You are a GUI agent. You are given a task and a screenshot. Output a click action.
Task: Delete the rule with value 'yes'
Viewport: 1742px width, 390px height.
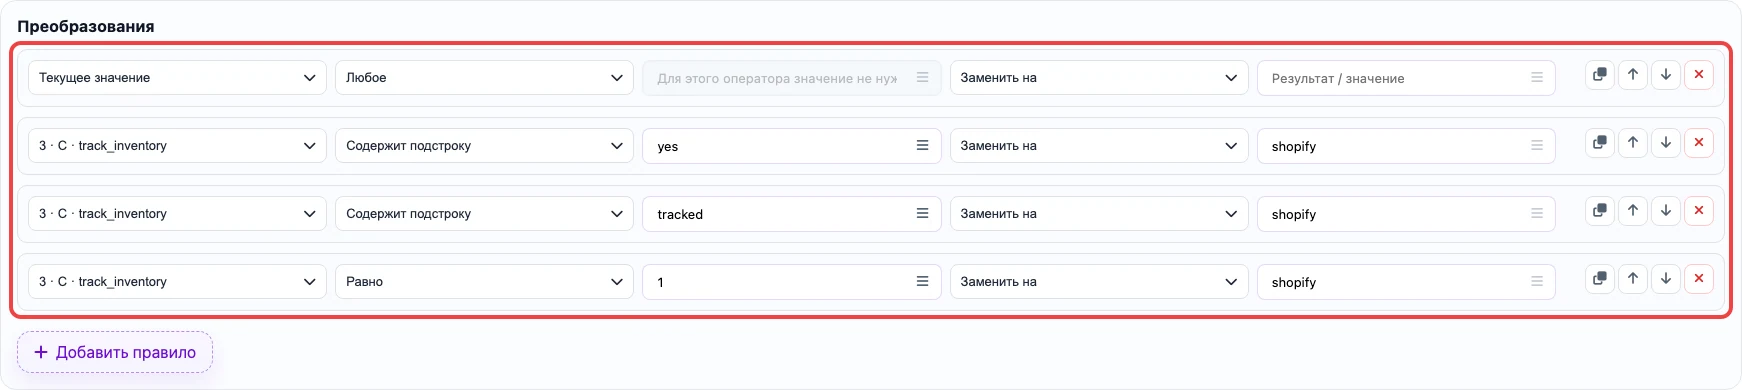pos(1699,143)
